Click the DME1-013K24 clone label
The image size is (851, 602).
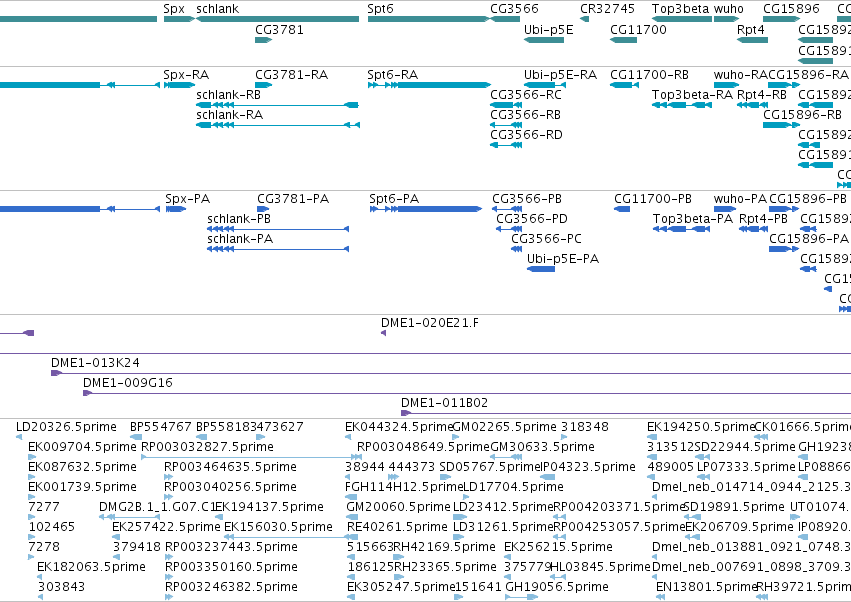[96, 363]
